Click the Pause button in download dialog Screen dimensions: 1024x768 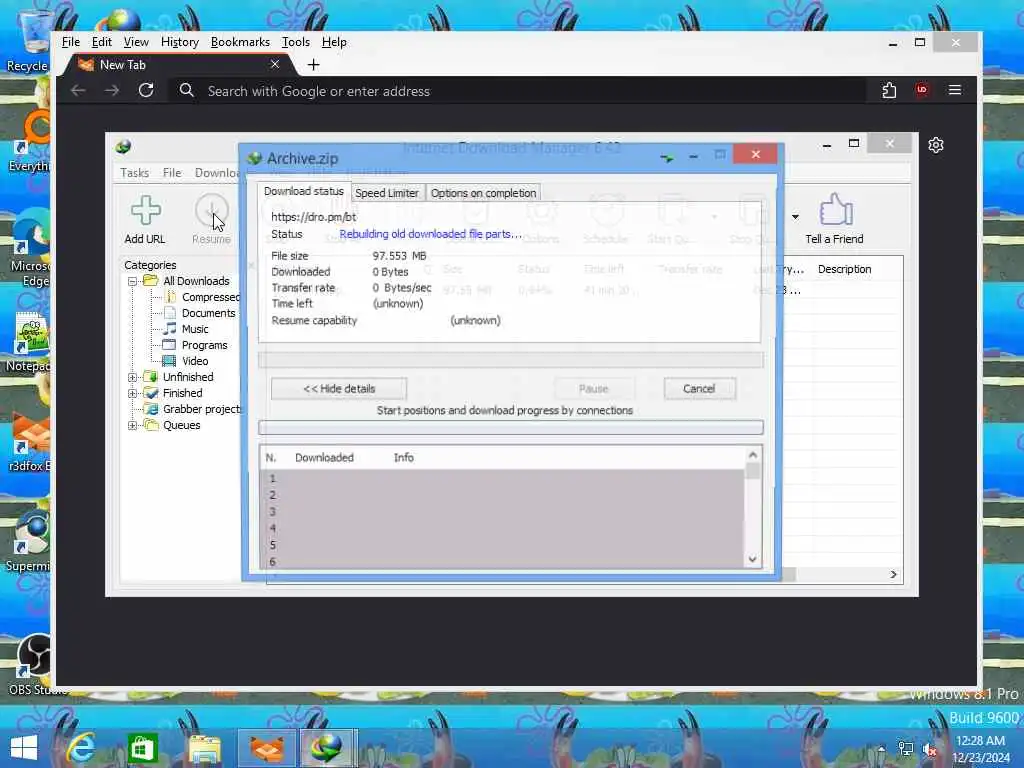pyautogui.click(x=594, y=389)
